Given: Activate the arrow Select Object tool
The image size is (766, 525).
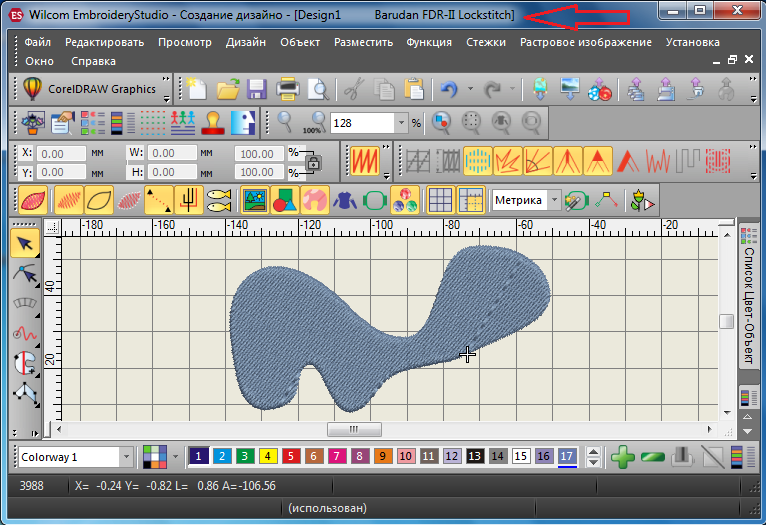Looking at the screenshot, I should coord(24,243).
